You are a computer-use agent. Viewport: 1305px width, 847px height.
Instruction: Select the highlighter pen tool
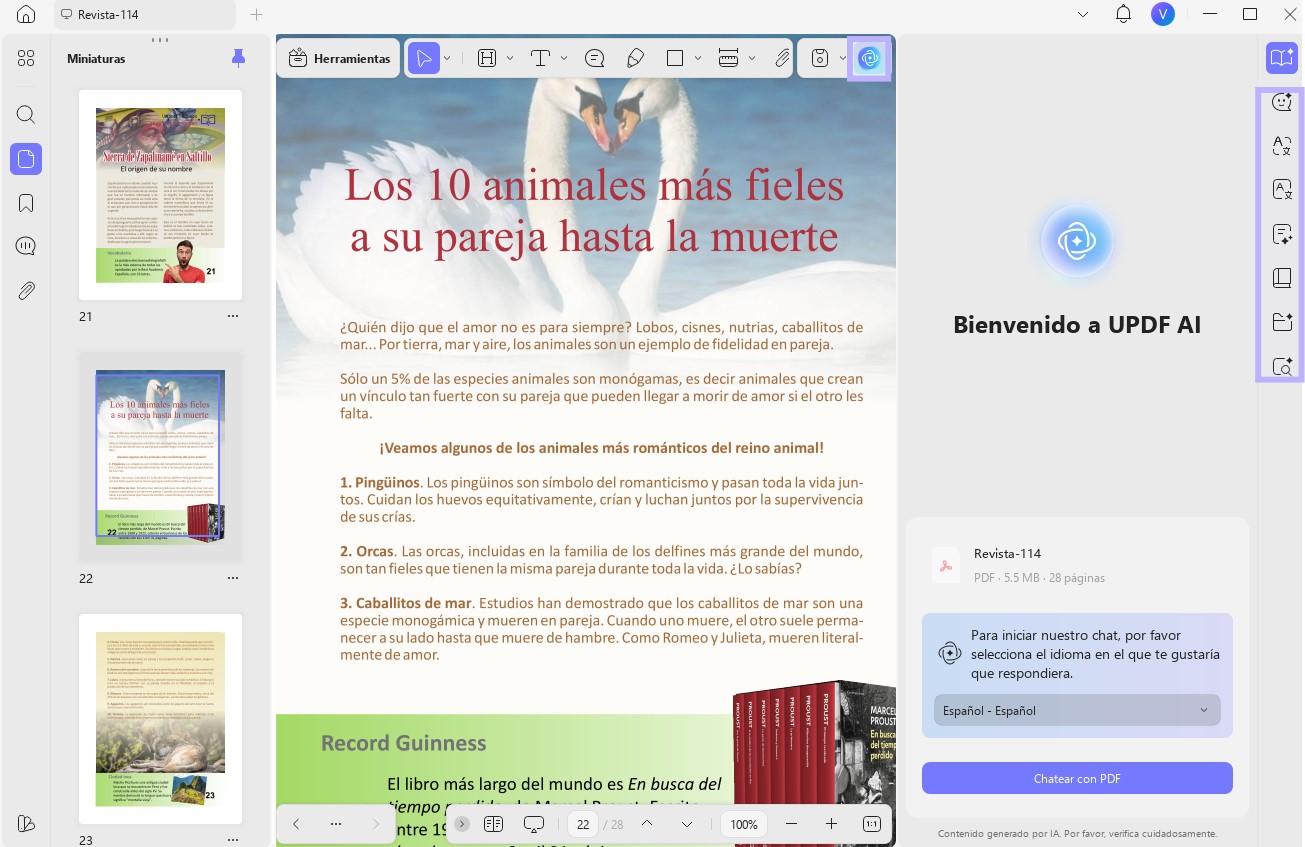point(635,58)
